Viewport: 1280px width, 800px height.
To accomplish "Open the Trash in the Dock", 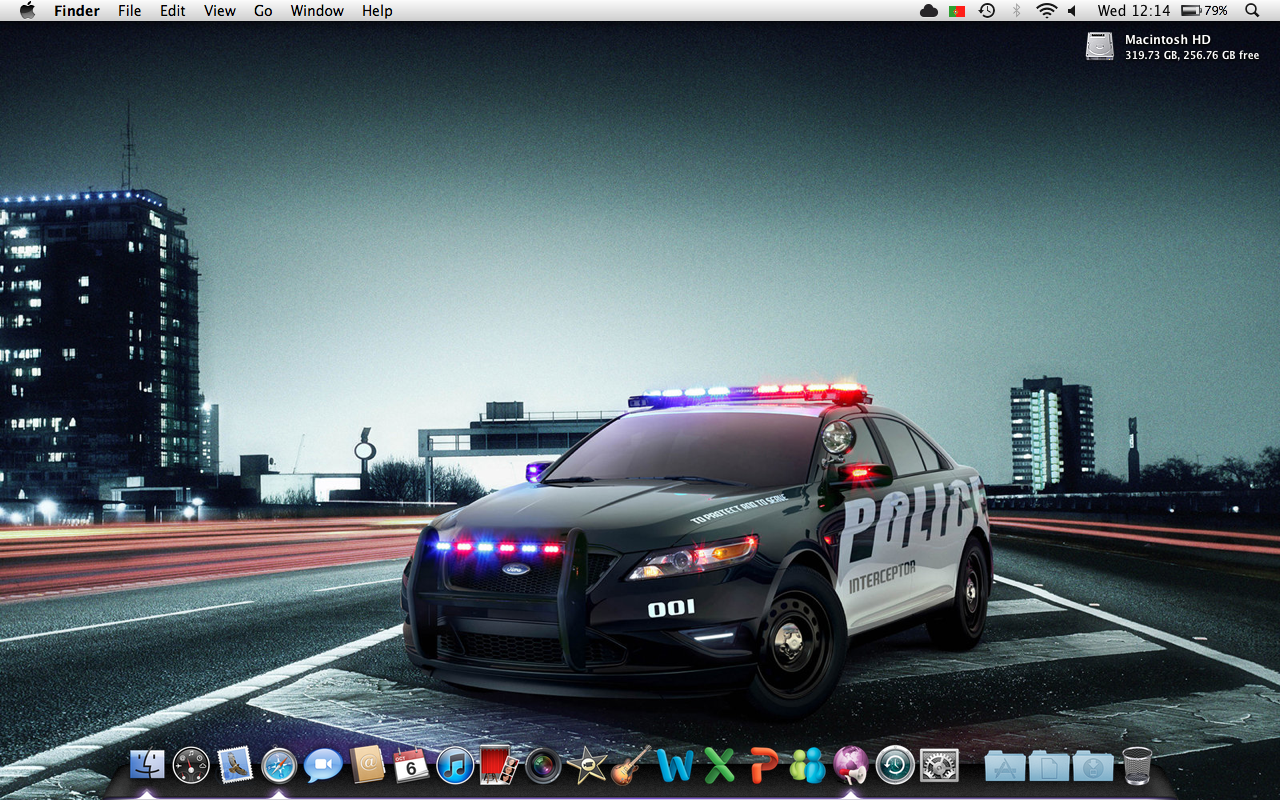I will tap(1137, 766).
